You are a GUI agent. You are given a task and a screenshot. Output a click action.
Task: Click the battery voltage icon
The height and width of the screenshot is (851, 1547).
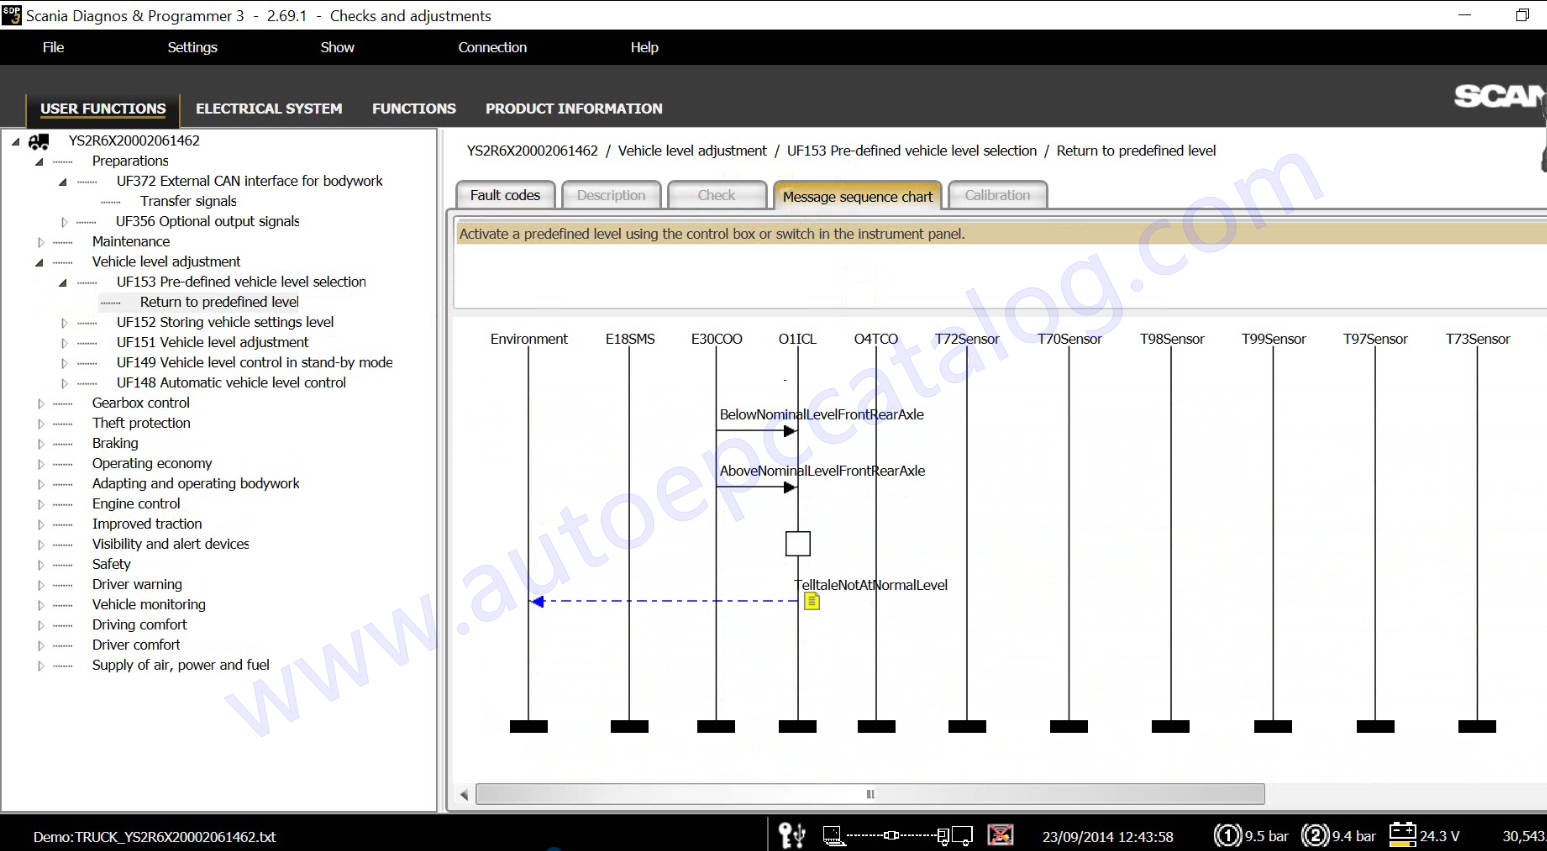click(1402, 835)
